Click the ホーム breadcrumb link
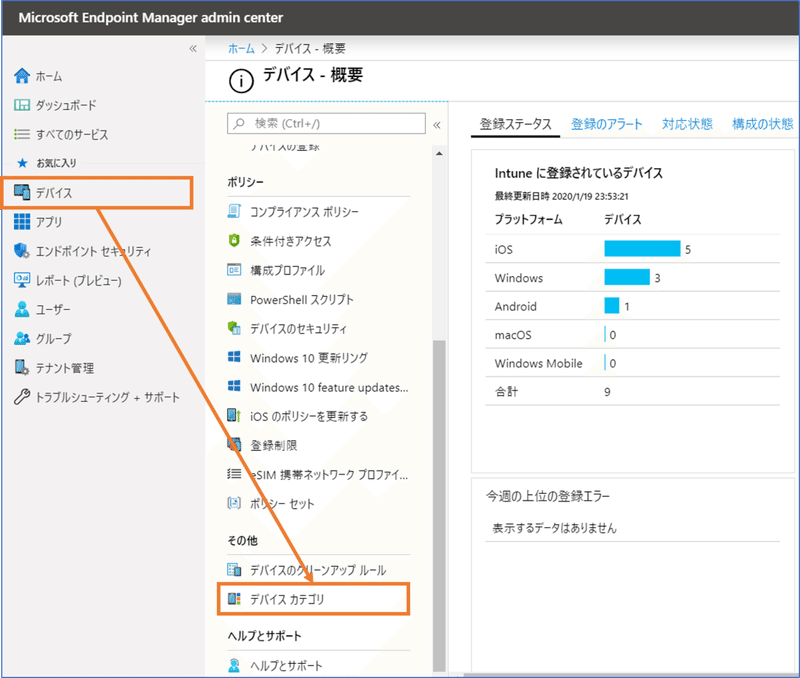 click(x=241, y=48)
